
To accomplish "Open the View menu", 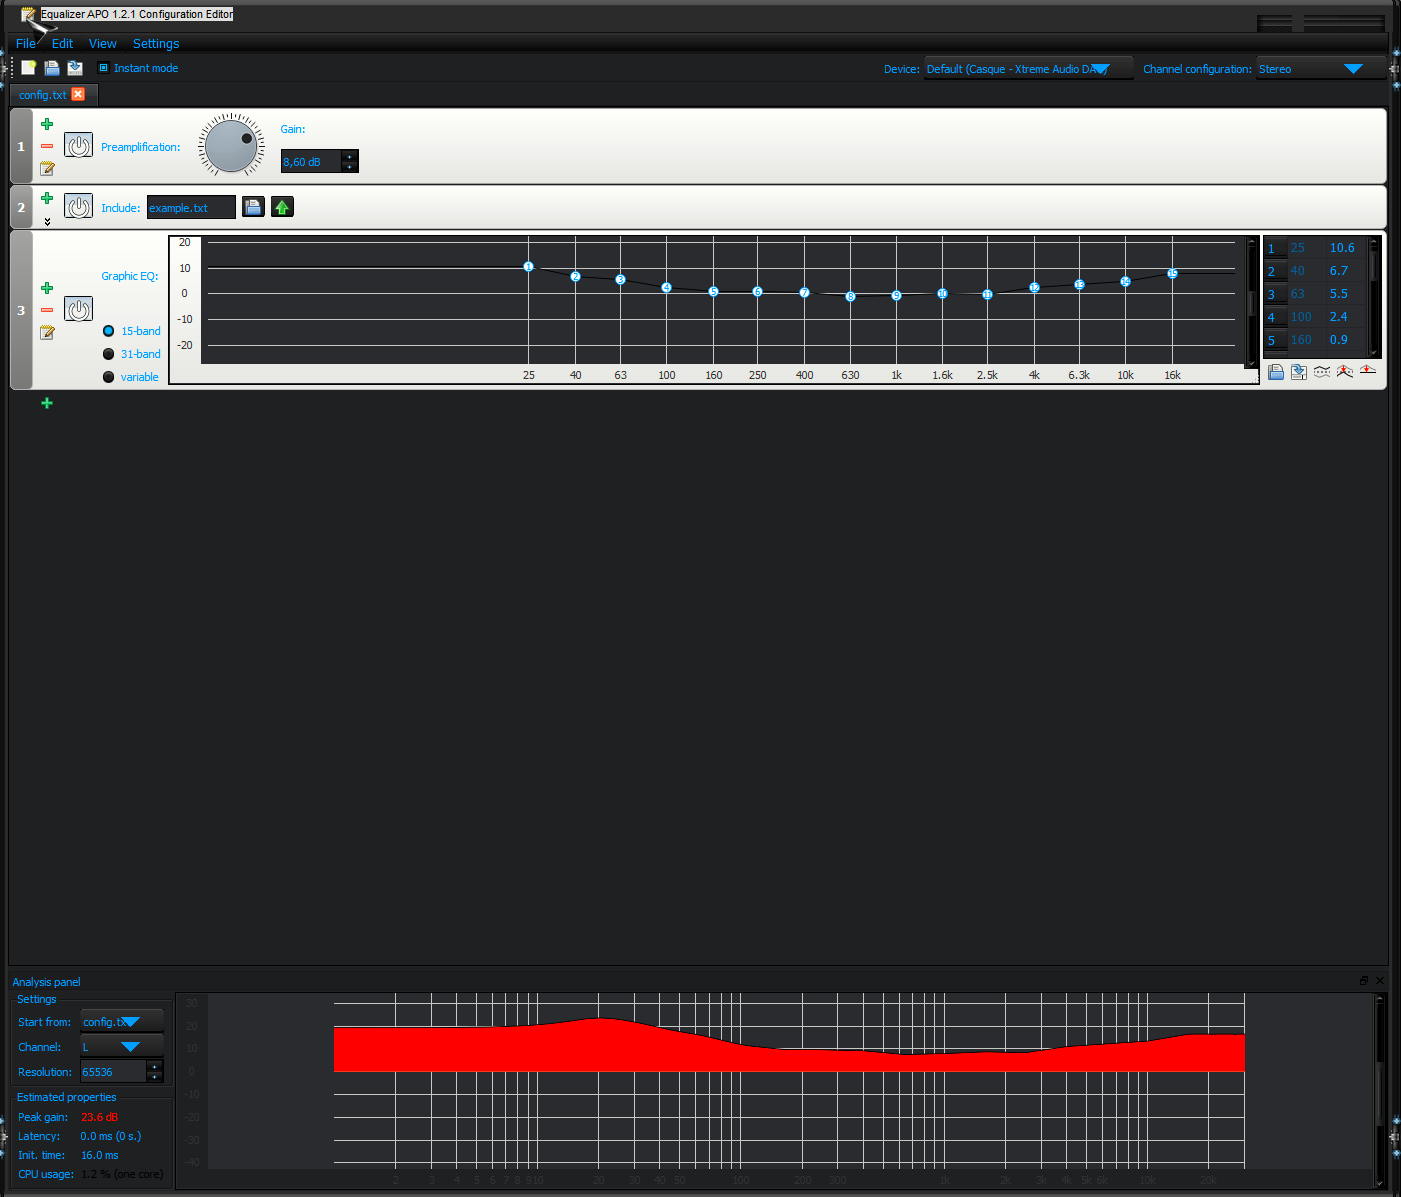I will 102,44.
